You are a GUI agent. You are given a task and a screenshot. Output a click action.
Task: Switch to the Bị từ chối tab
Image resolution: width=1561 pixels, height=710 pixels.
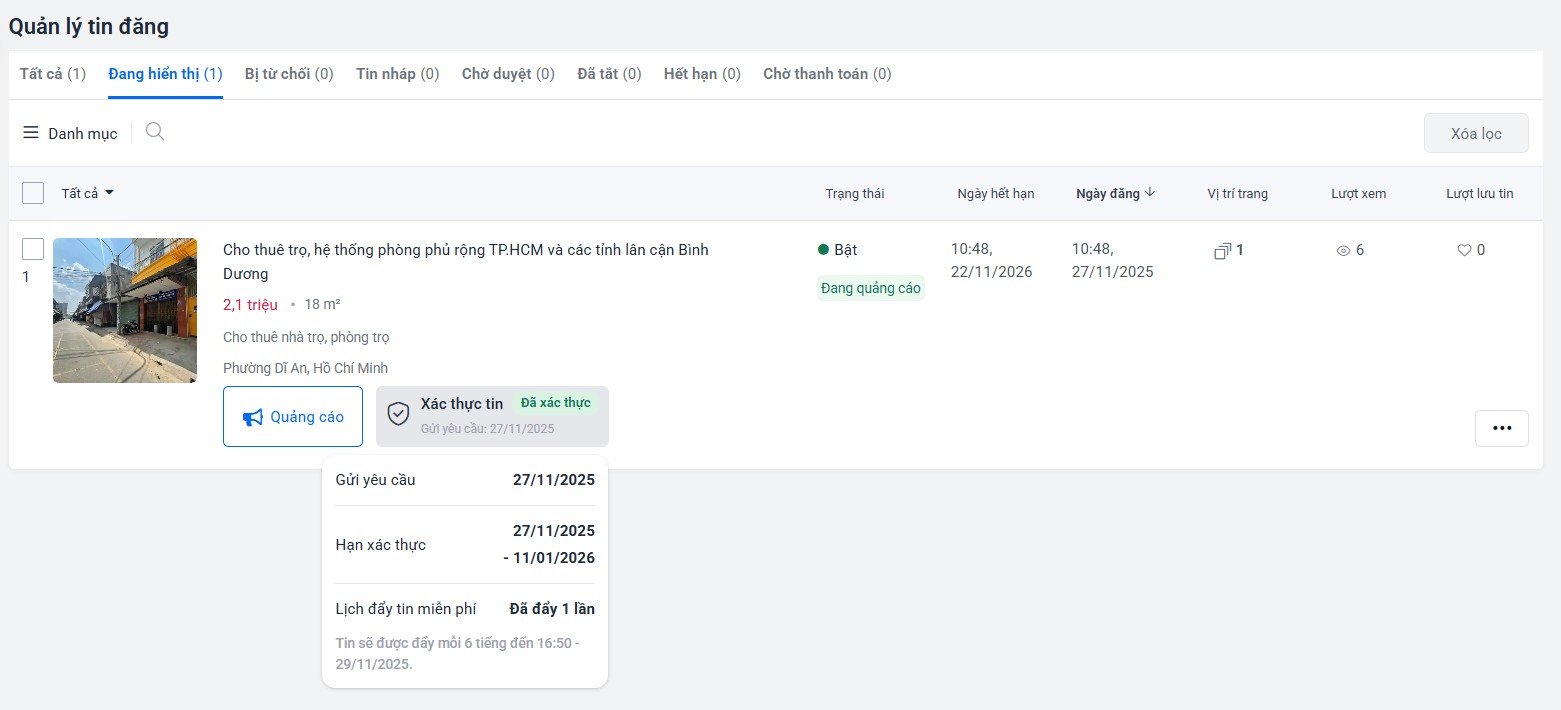(x=289, y=74)
